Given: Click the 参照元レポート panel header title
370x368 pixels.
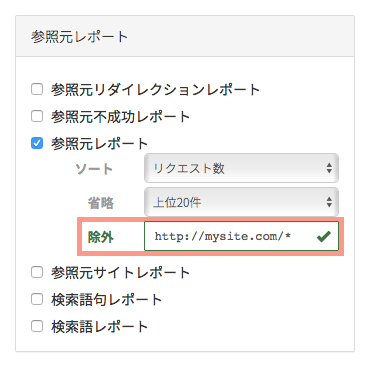Looking at the screenshot, I should (x=79, y=36).
